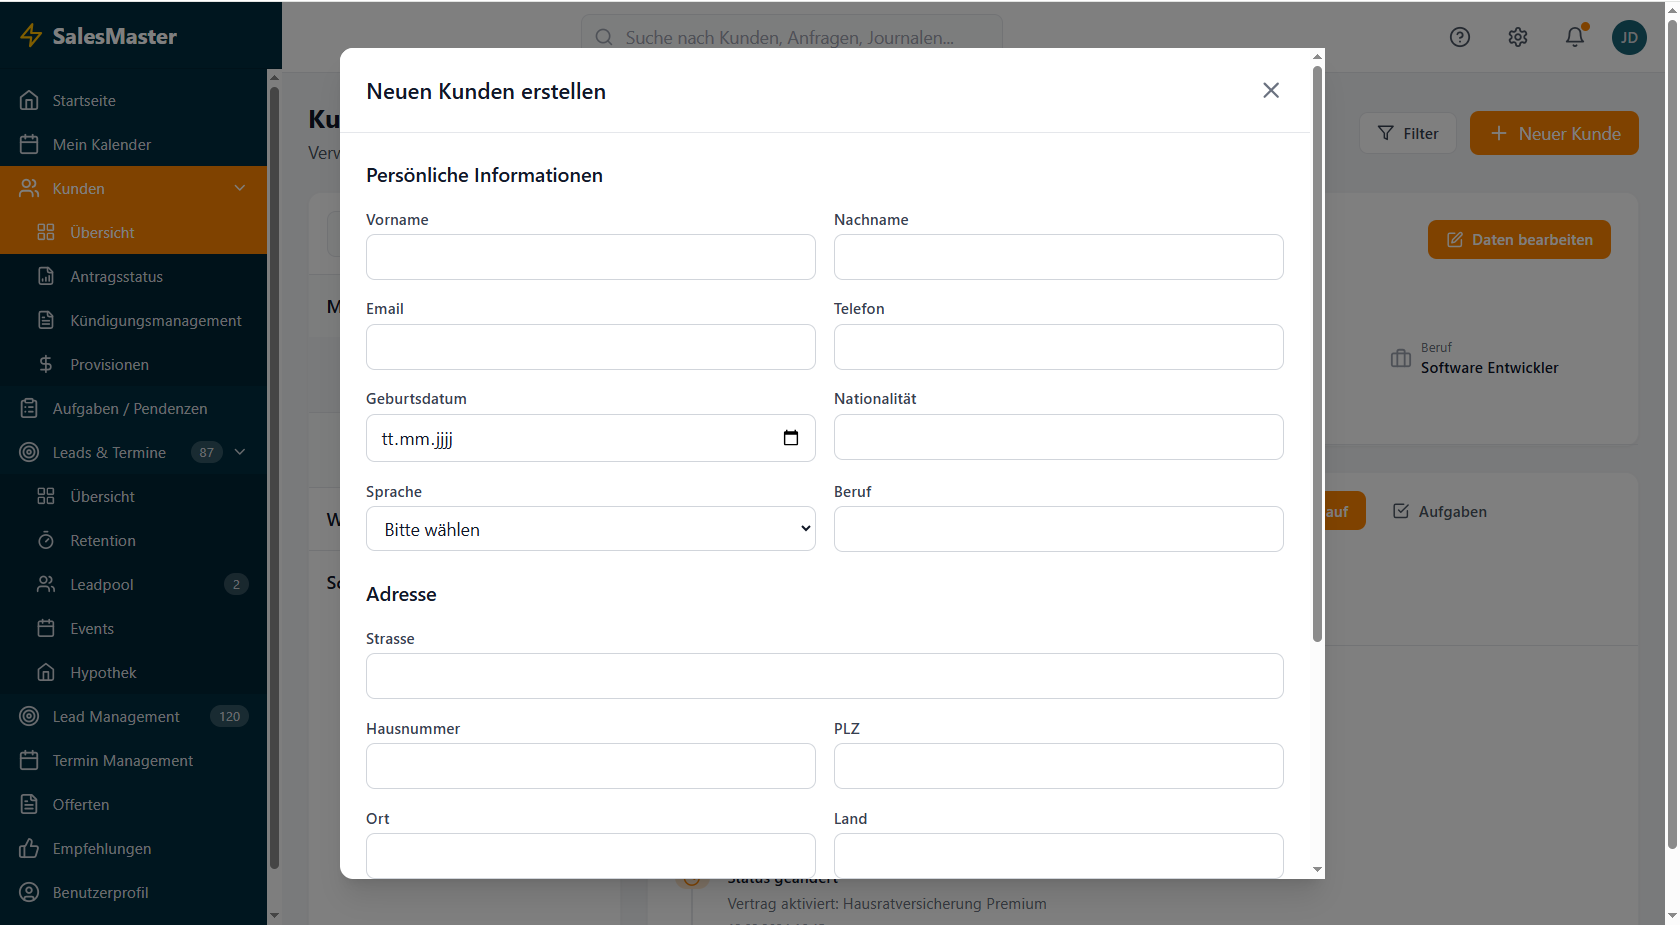Click the SalesMaster lightning logo
Image resolution: width=1680 pixels, height=925 pixels.
[31, 36]
